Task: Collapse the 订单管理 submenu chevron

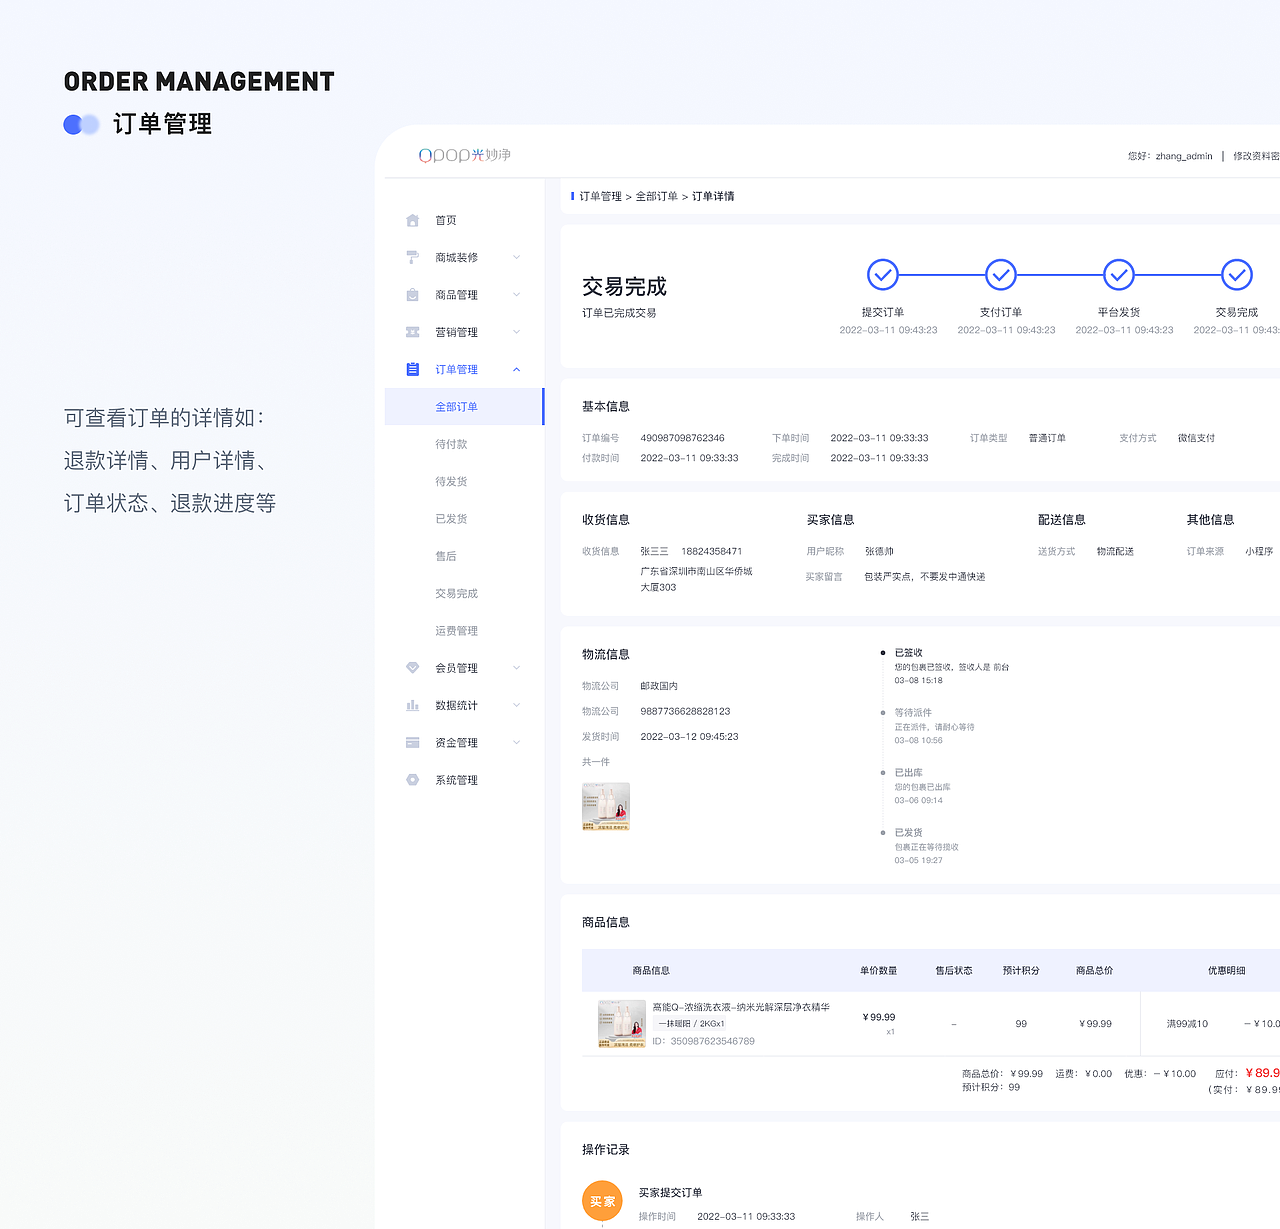Action: (x=516, y=369)
